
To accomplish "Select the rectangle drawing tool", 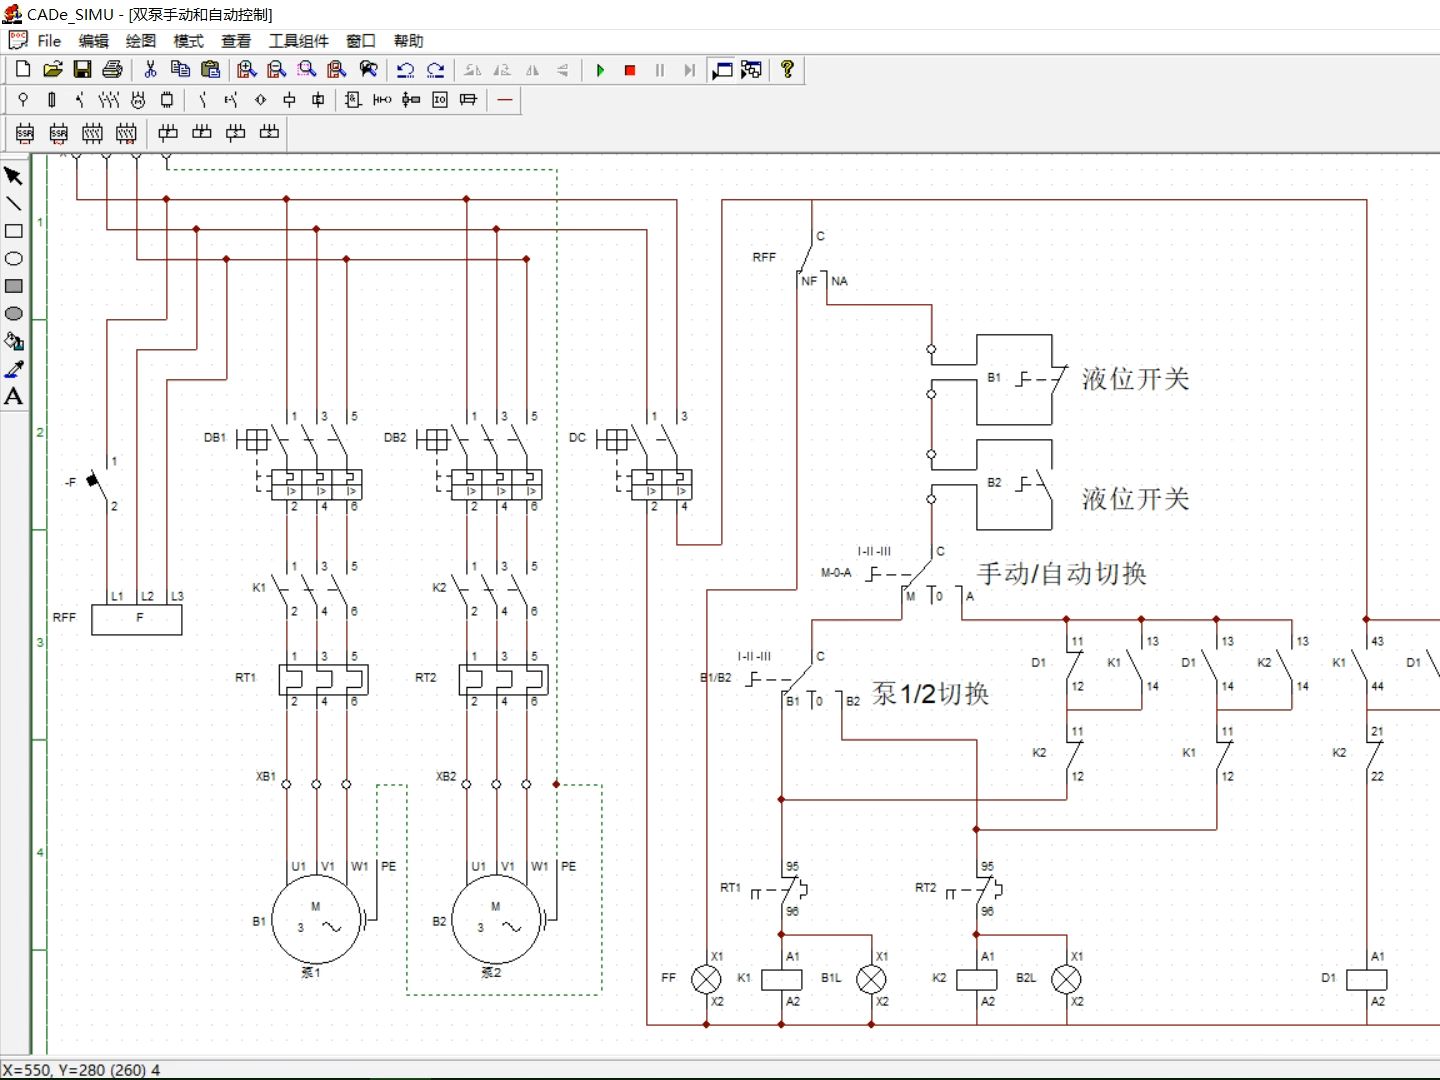I will click(x=14, y=231).
